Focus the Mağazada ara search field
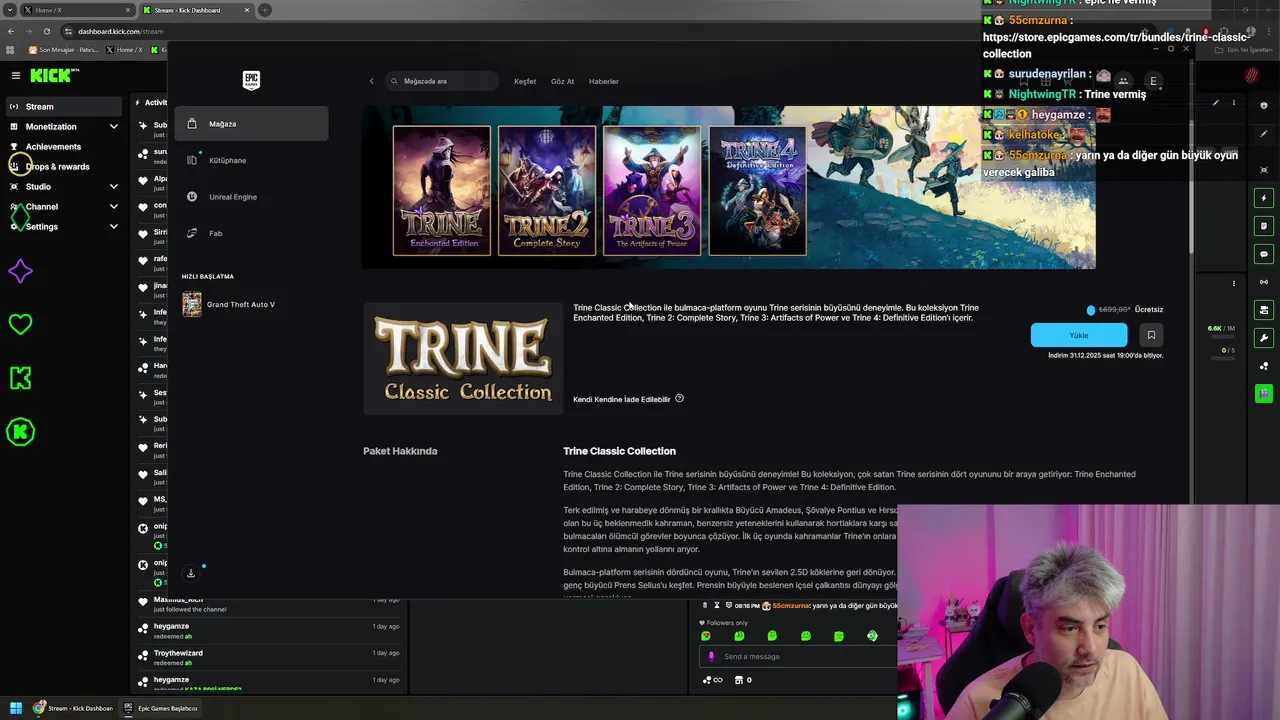This screenshot has width=1280, height=720. pos(440,81)
